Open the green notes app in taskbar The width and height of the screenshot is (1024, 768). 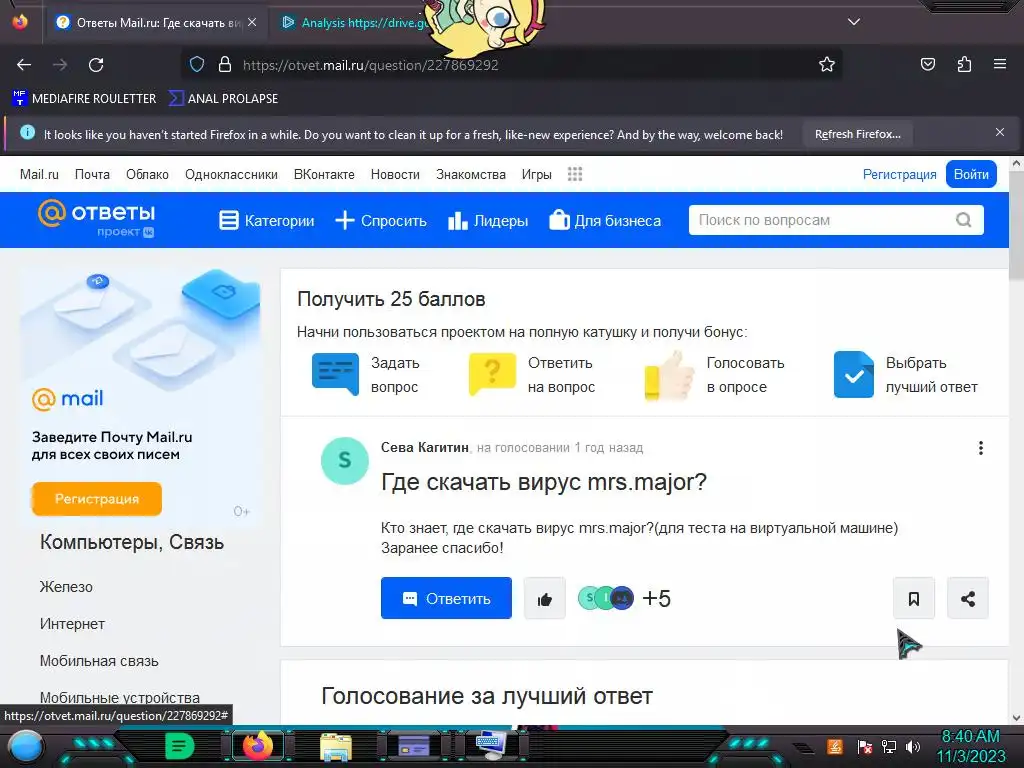tap(179, 746)
